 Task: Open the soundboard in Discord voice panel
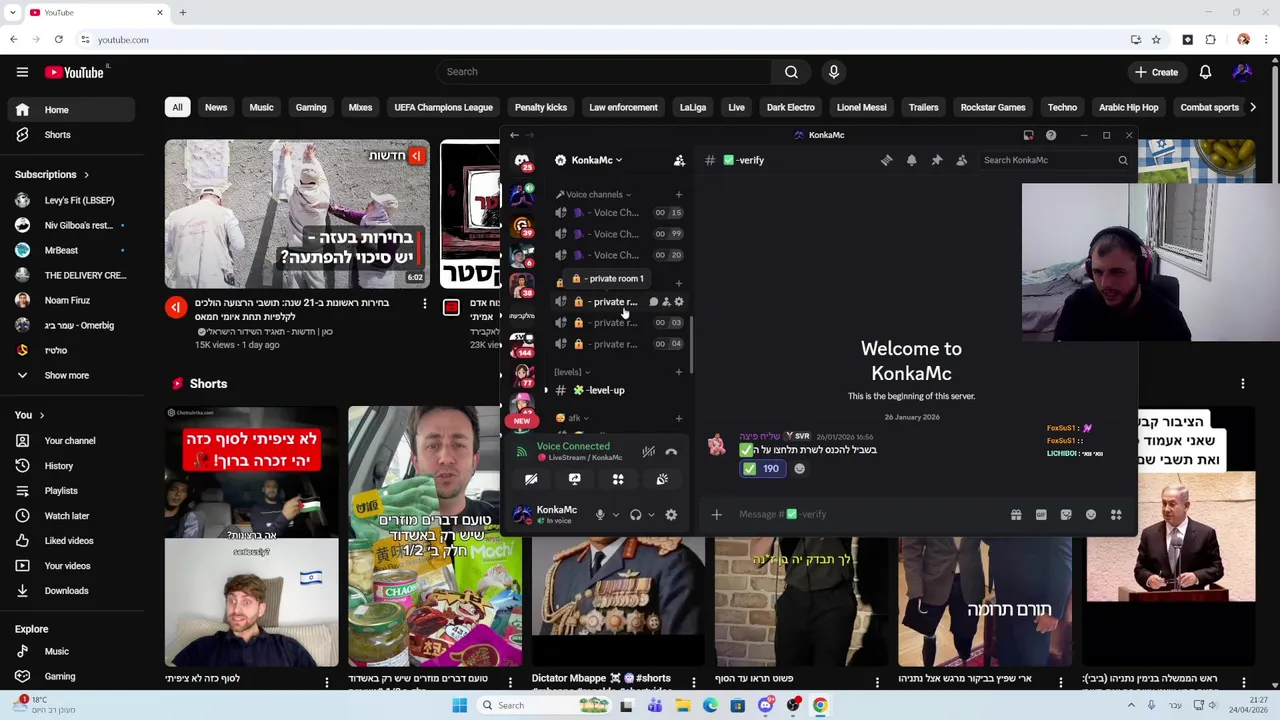point(662,480)
